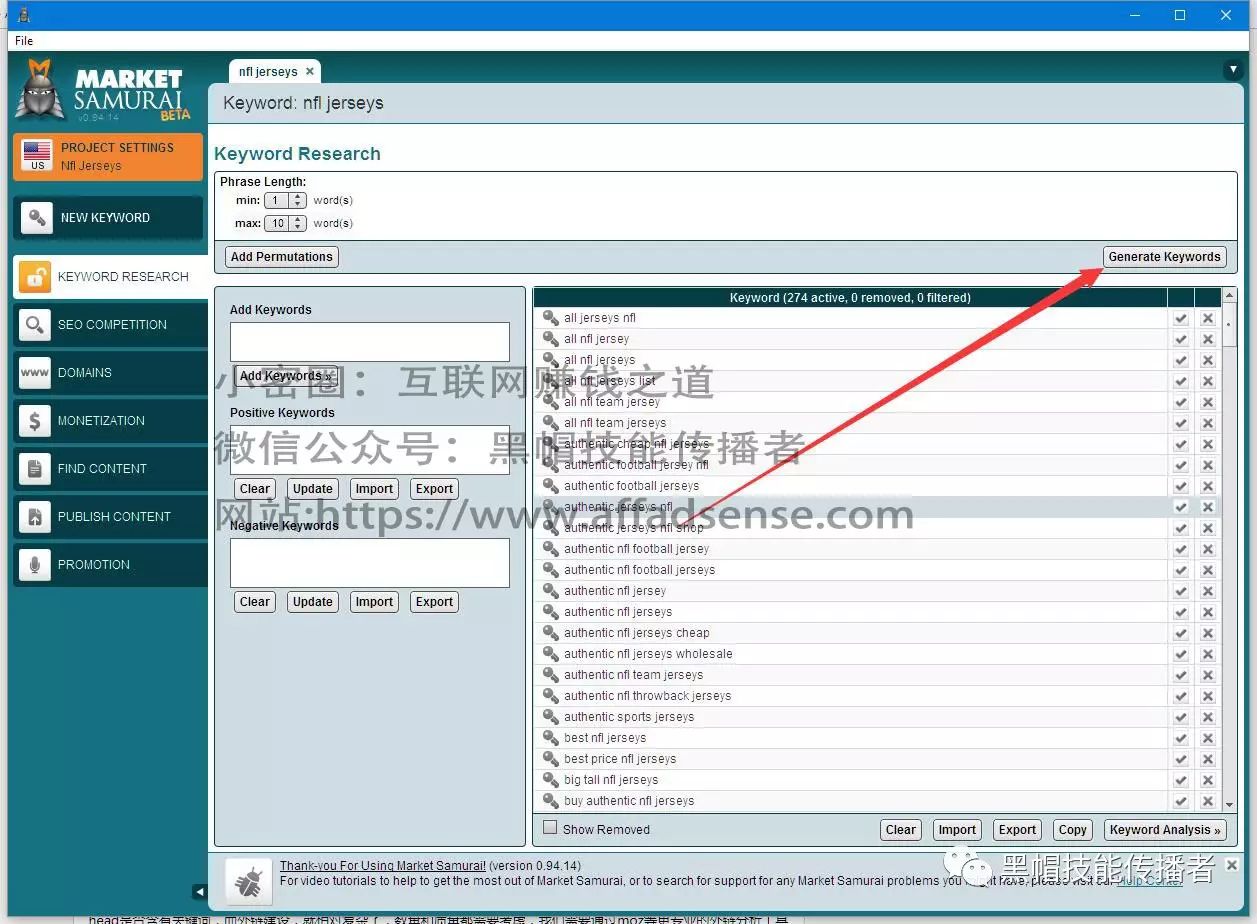Toggle checkmark for buy authentic nfl jerseys
The width and height of the screenshot is (1257, 924).
point(1181,801)
